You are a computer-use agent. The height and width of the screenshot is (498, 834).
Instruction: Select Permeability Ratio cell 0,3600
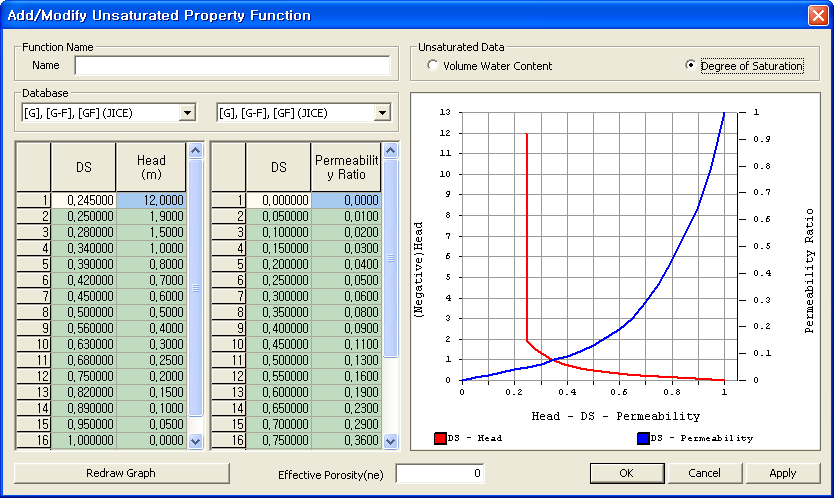click(x=346, y=440)
